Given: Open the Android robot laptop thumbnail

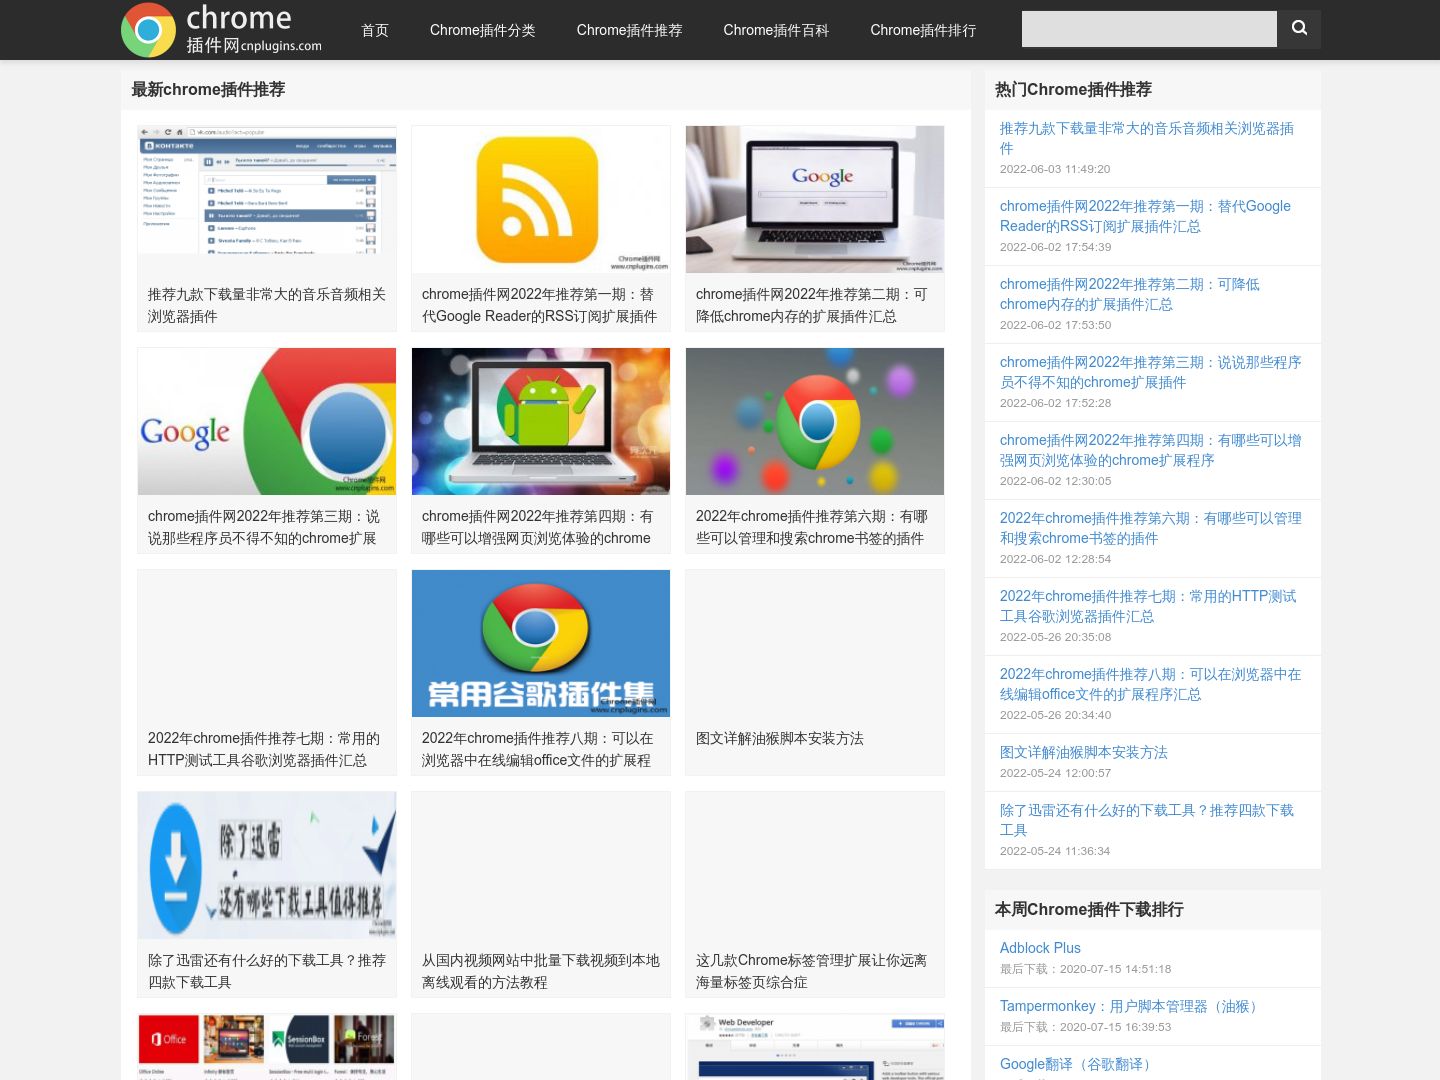Looking at the screenshot, I should pos(541,421).
